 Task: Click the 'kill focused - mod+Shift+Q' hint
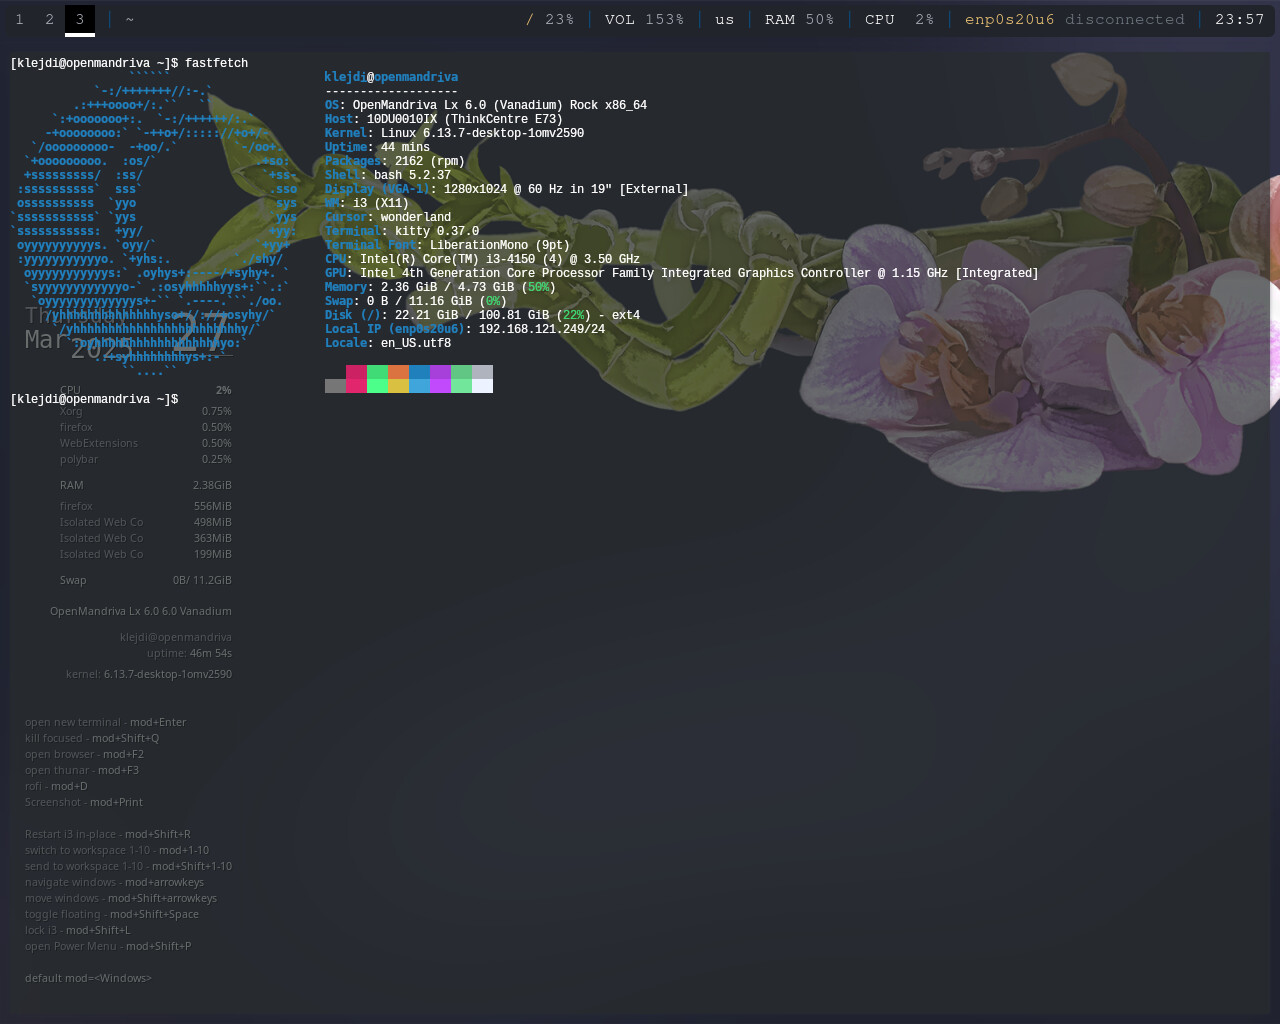coord(92,738)
